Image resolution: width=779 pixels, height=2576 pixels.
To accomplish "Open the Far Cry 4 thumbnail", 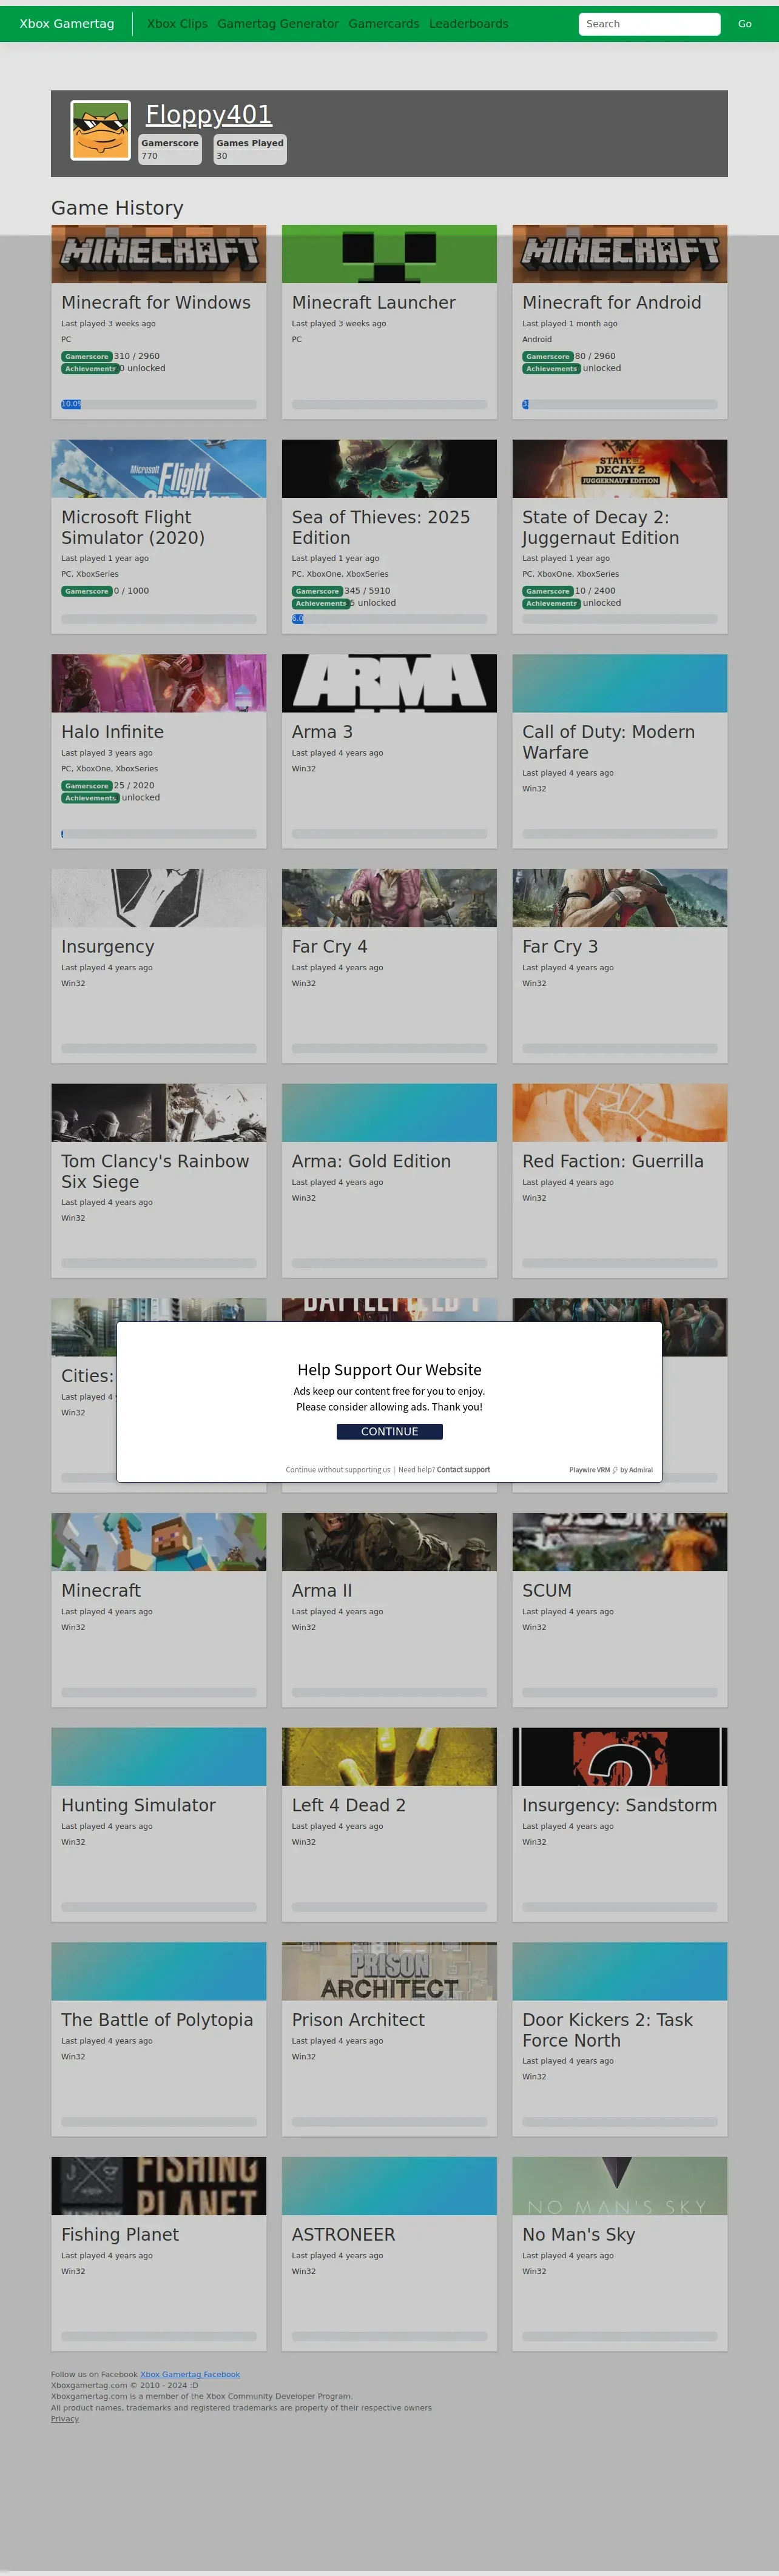I will click(x=389, y=898).
